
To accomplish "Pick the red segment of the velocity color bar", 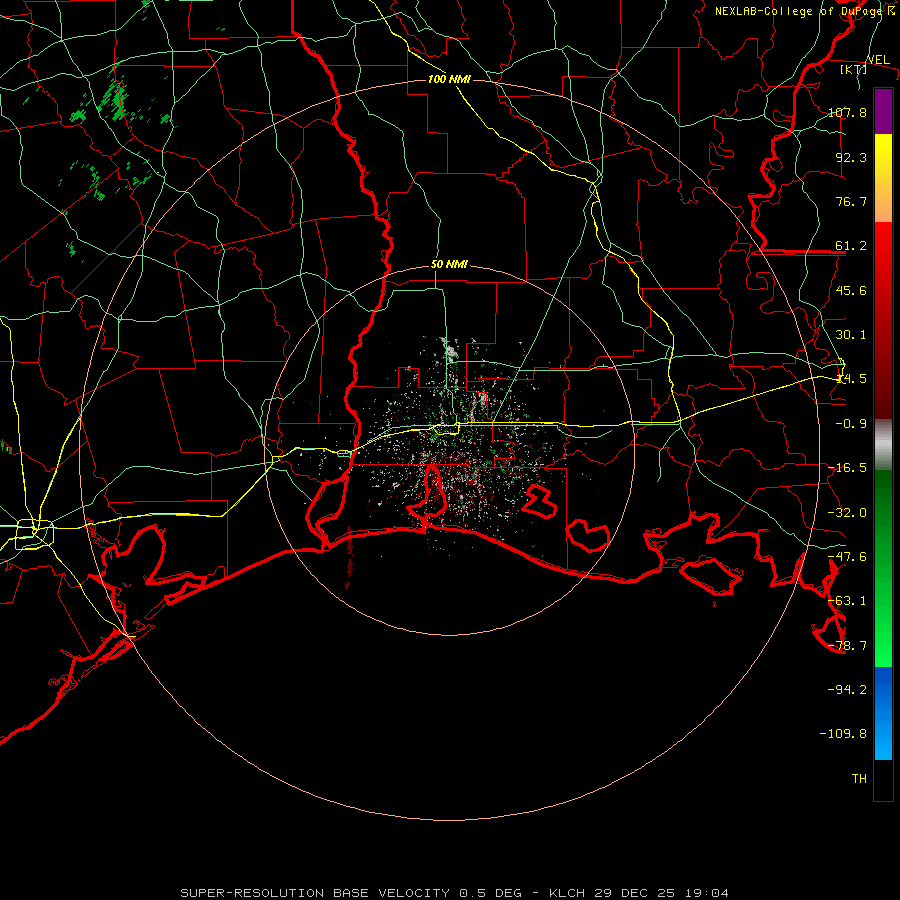I will click(x=883, y=320).
